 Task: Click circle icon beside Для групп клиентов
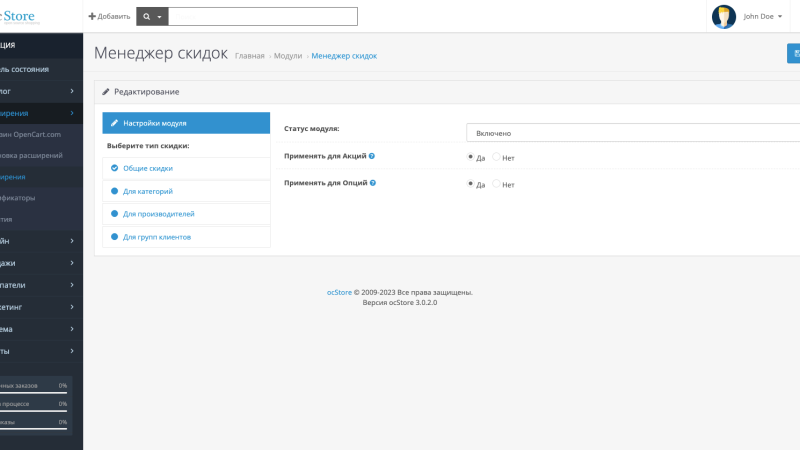pos(114,237)
